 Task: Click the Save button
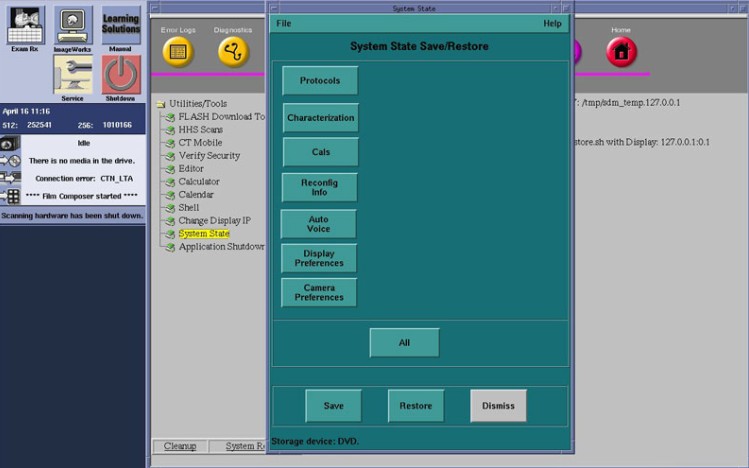click(333, 406)
